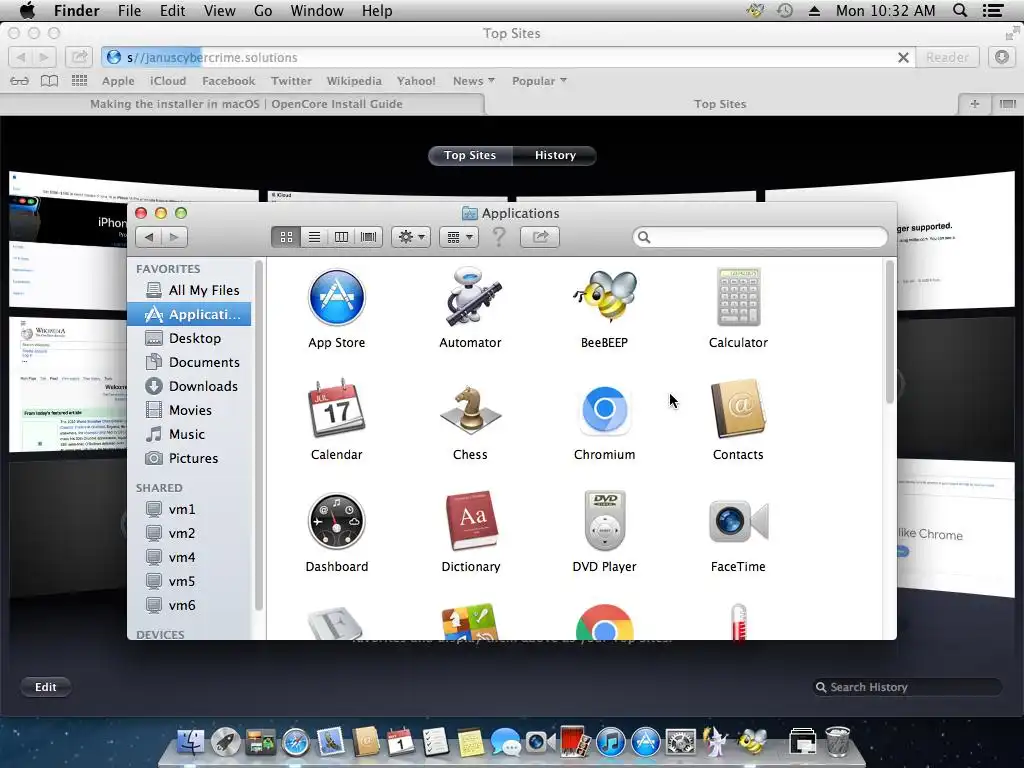Open Safari compass in the Dock

pyautogui.click(x=295, y=743)
